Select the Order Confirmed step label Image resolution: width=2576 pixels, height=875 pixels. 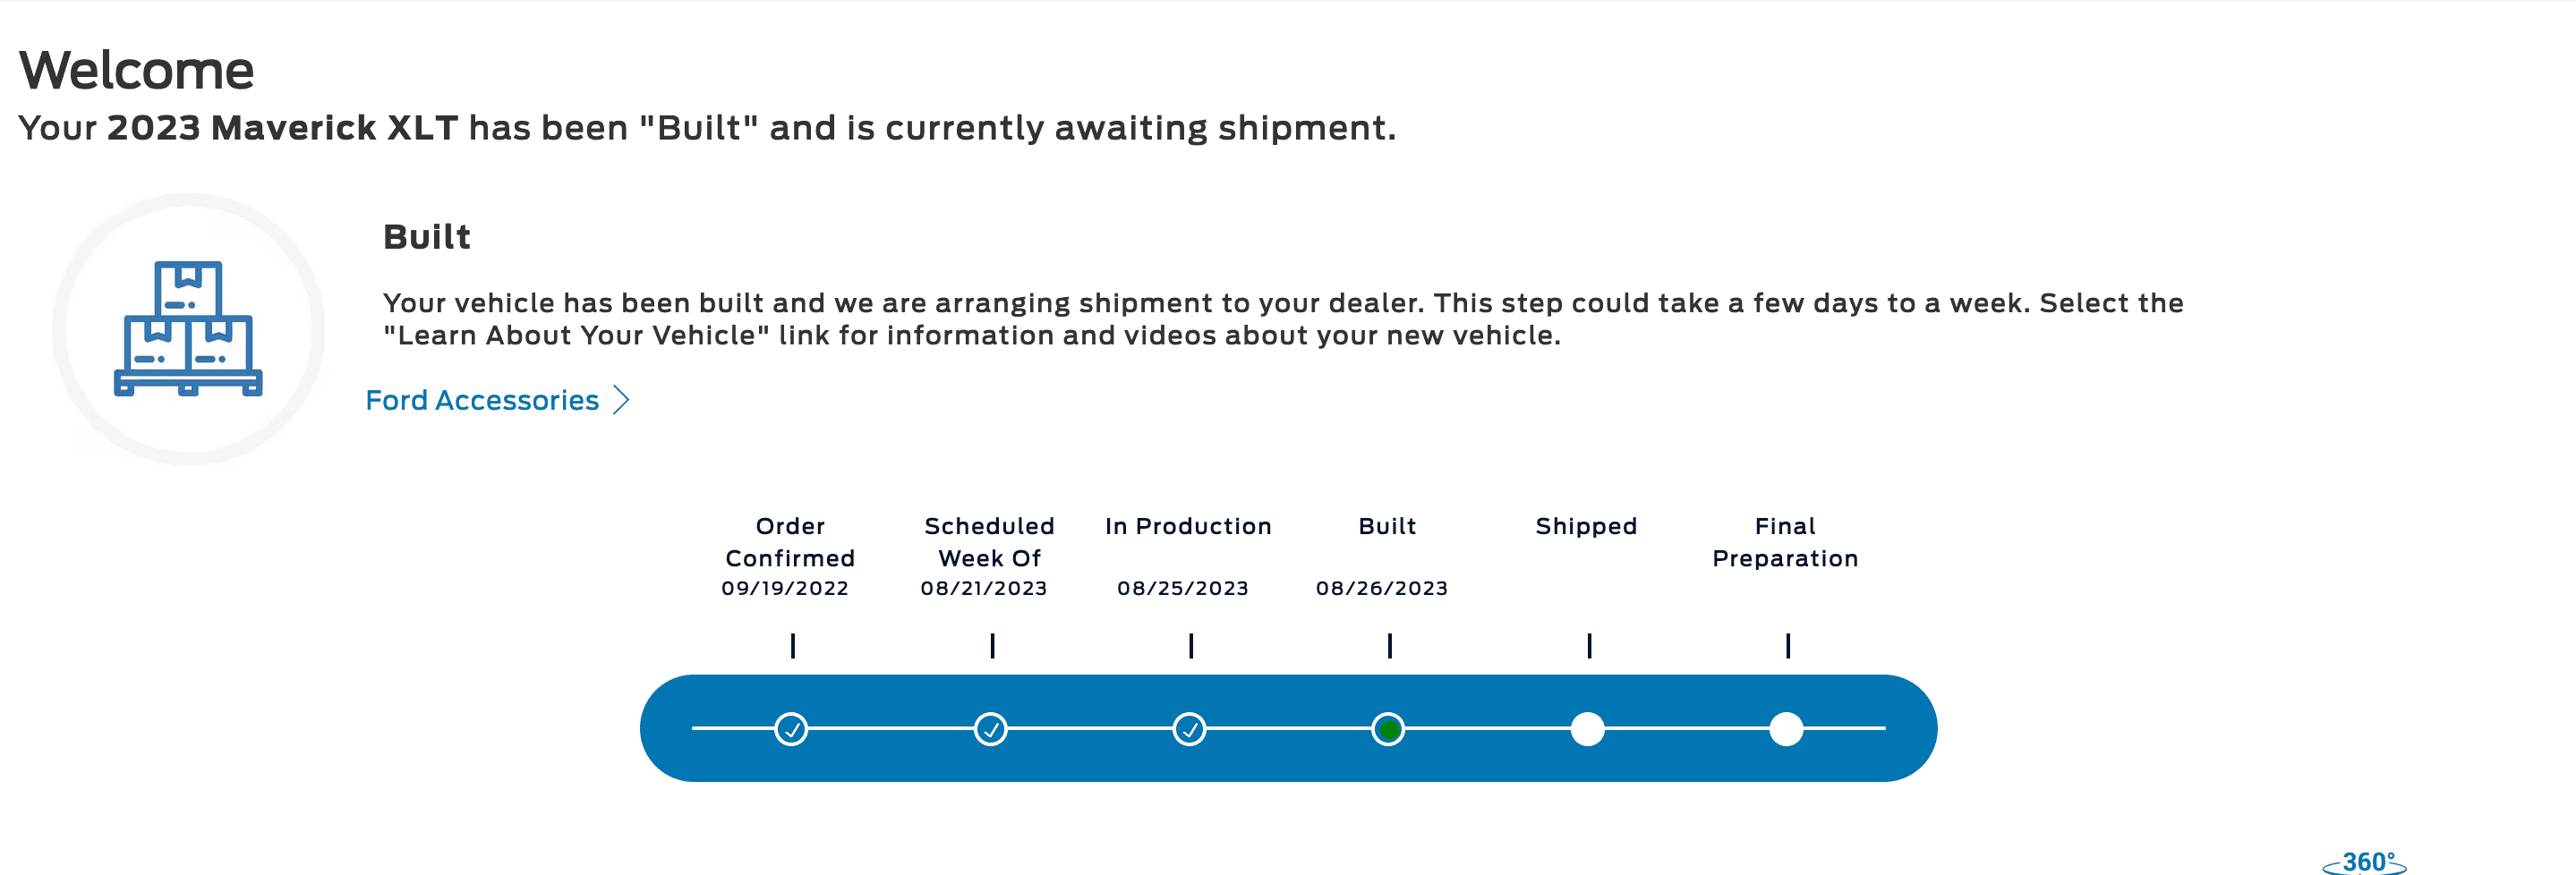coord(790,542)
